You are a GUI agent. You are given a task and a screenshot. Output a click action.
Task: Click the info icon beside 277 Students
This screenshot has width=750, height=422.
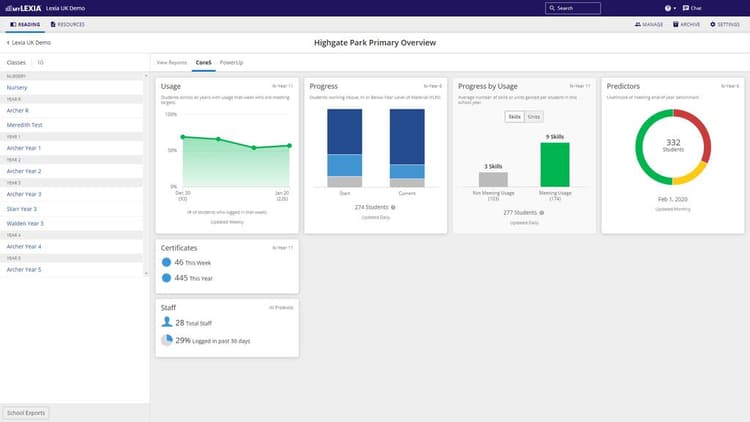pyautogui.click(x=541, y=213)
